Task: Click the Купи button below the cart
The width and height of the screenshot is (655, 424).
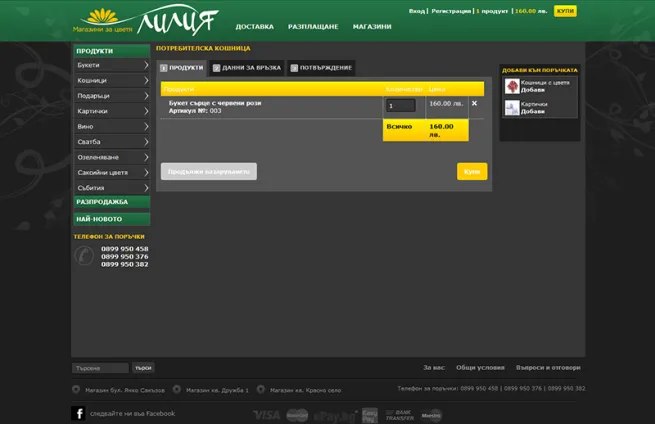Action: (x=472, y=172)
